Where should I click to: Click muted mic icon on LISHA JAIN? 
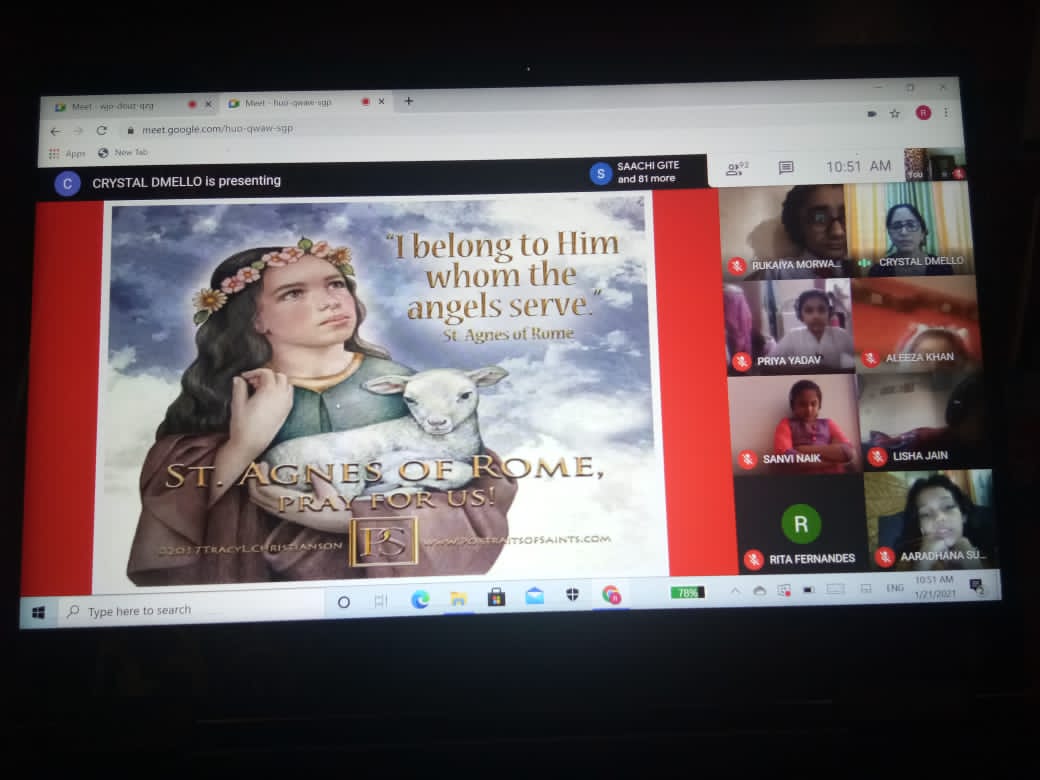click(878, 456)
